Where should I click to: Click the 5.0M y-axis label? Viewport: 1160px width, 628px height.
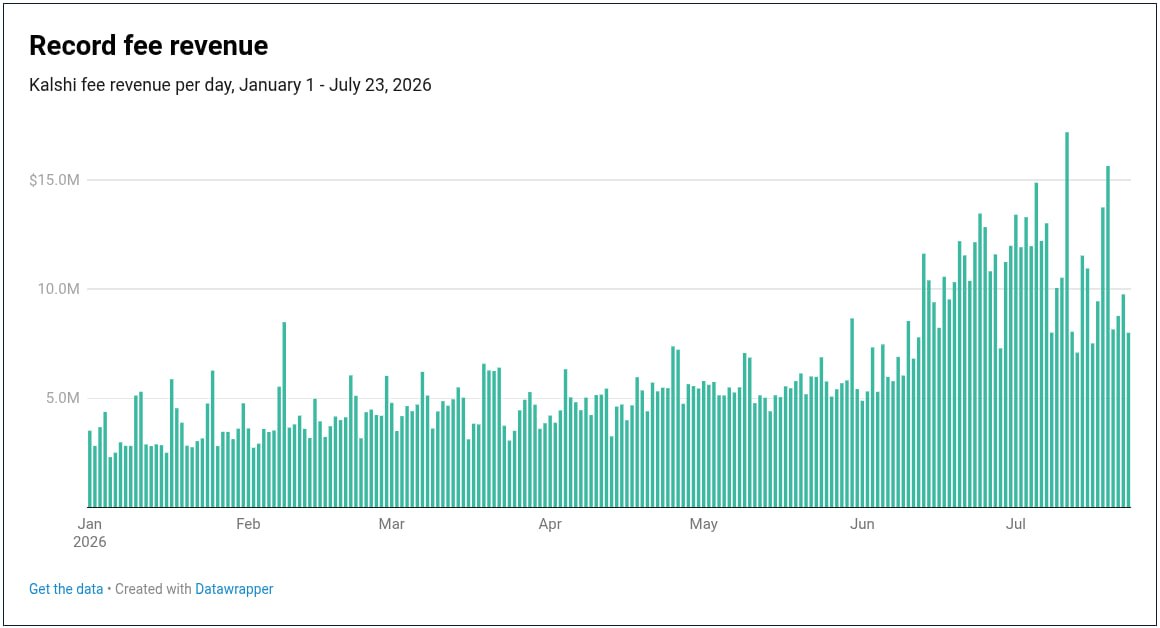point(62,398)
